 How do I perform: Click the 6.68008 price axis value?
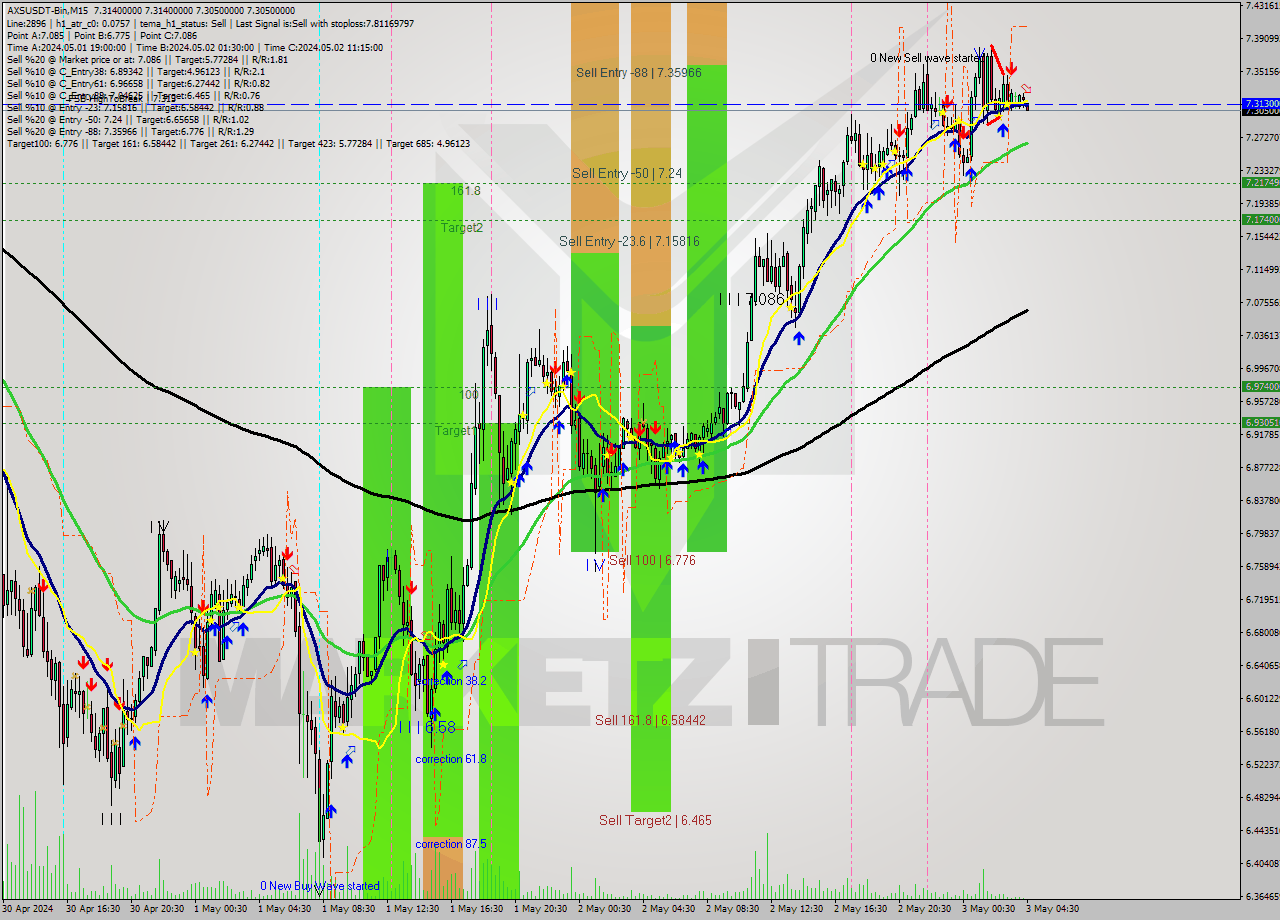1262,632
